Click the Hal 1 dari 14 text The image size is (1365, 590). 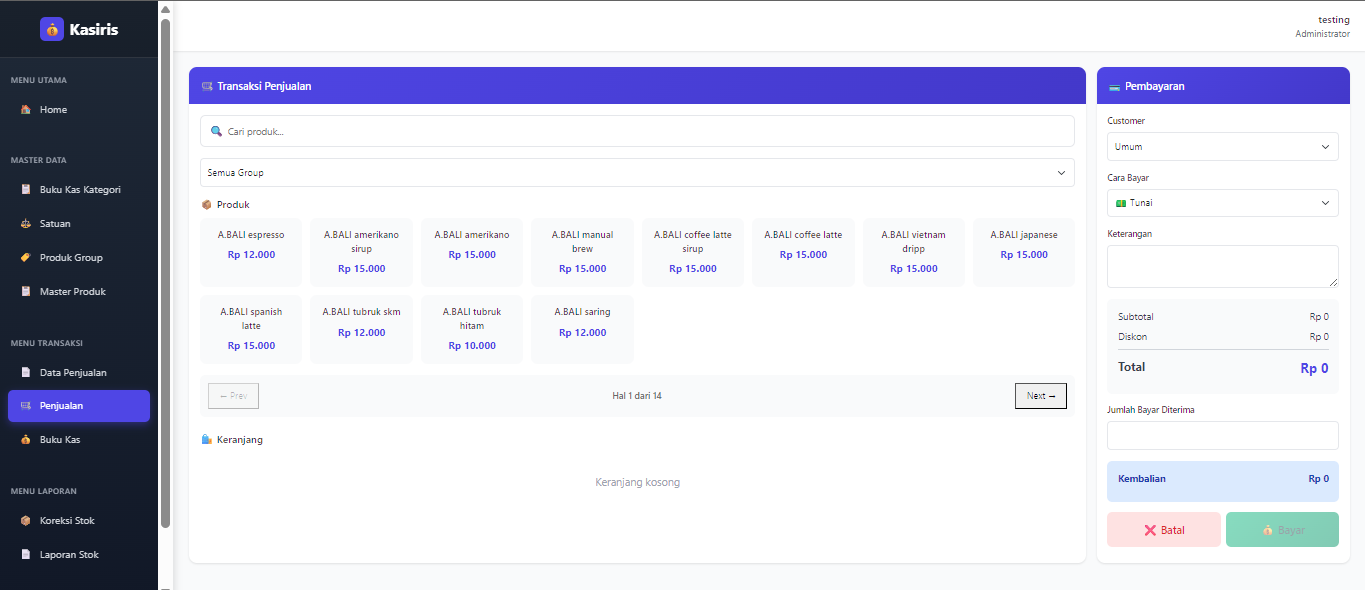pyautogui.click(x=637, y=396)
